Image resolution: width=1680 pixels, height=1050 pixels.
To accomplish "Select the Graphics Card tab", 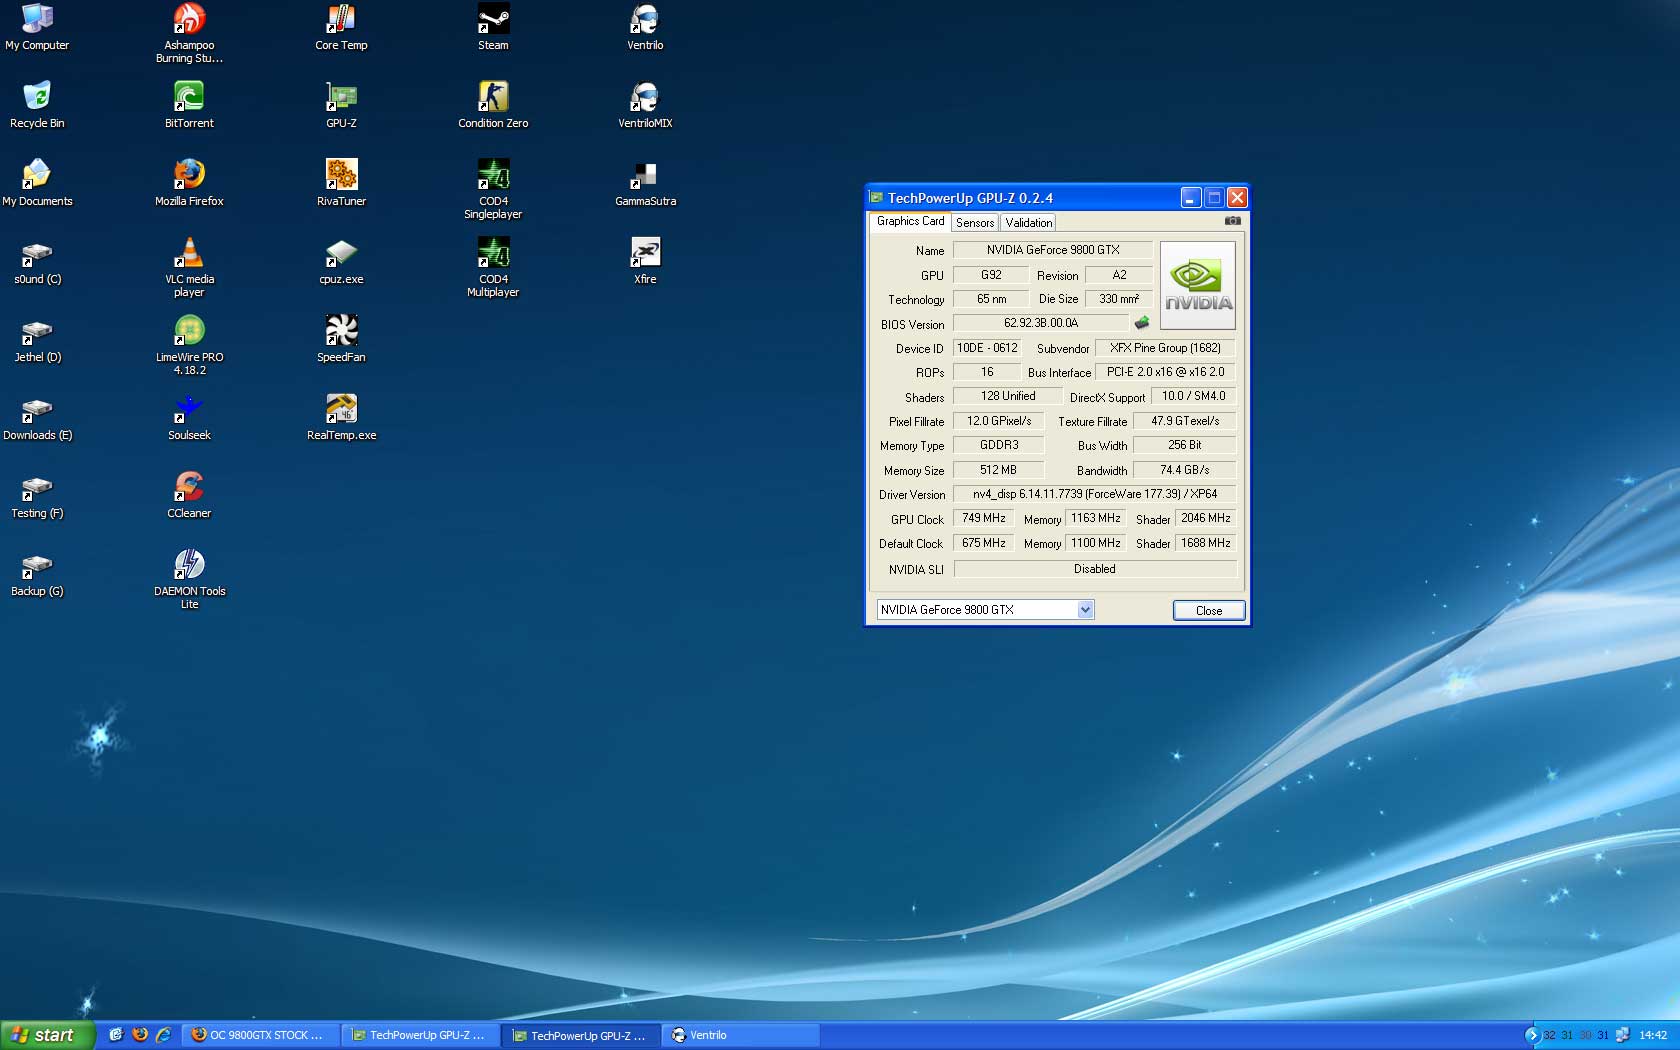I will coord(910,221).
